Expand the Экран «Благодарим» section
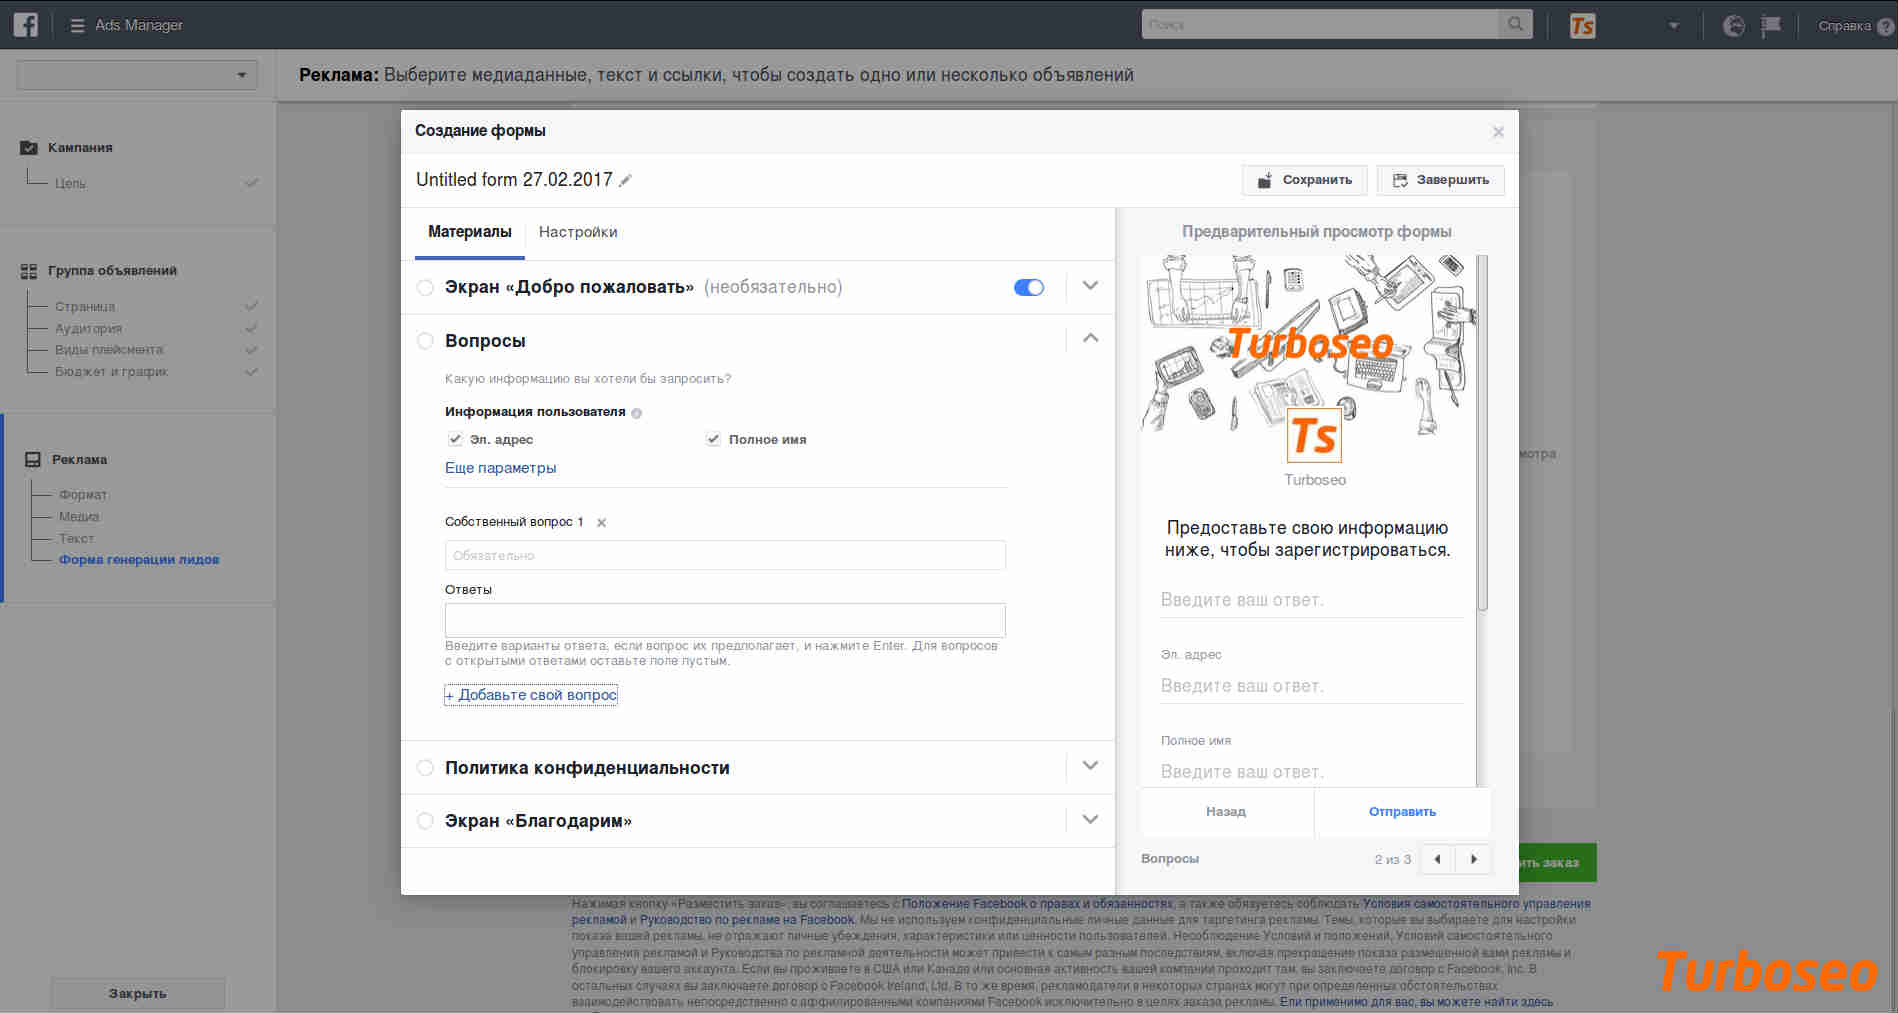1898x1013 pixels. pyautogui.click(x=1091, y=819)
